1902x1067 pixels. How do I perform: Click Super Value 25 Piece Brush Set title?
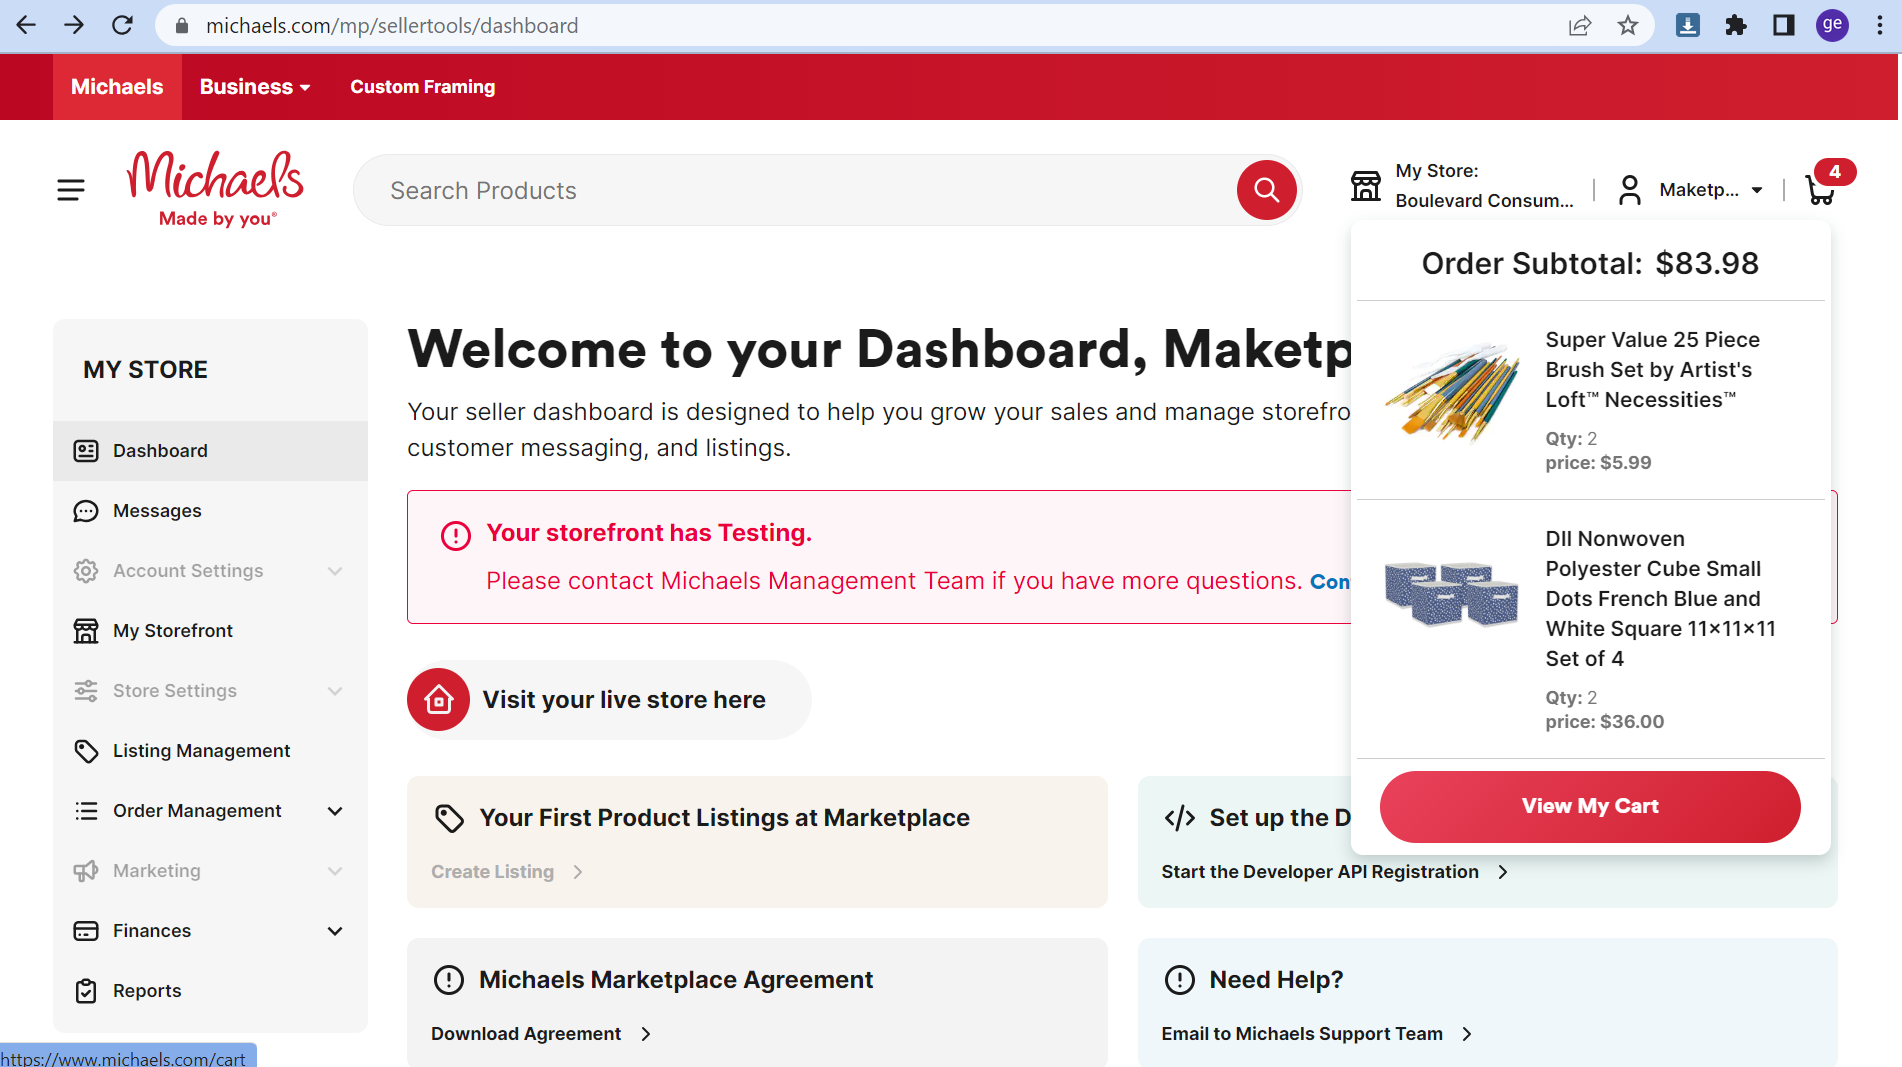[x=1653, y=370]
